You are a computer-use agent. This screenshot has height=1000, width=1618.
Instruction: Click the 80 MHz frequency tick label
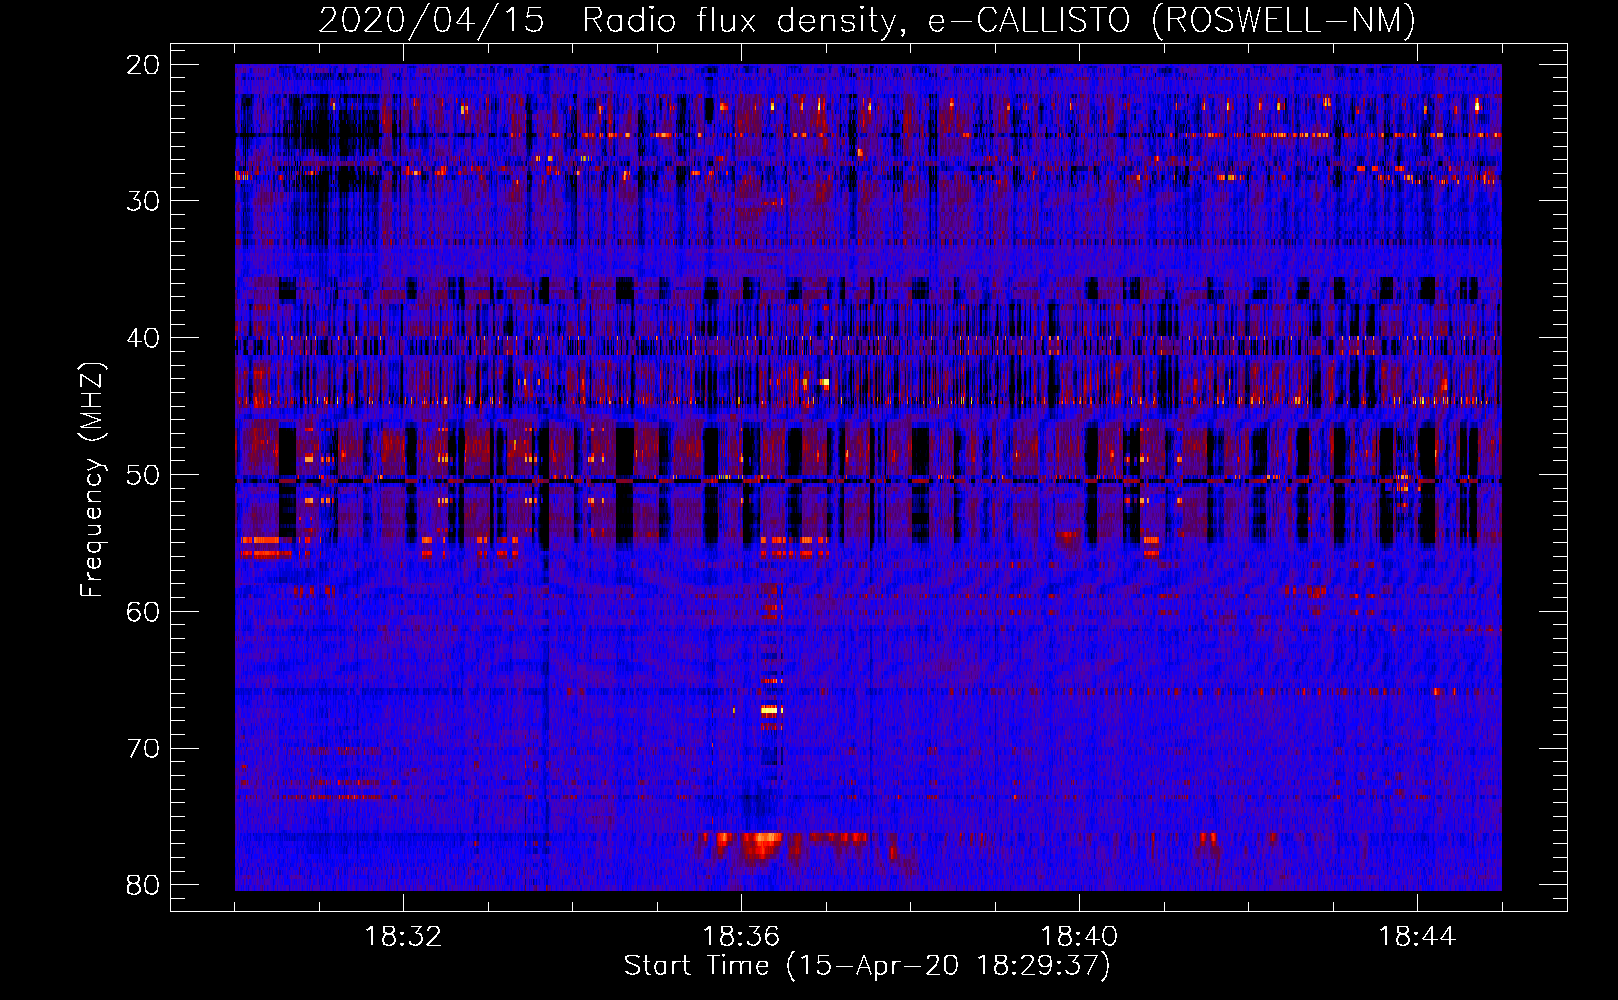[143, 885]
